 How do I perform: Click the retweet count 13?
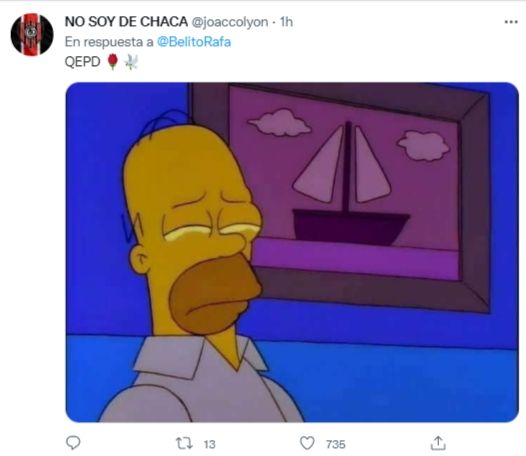[x=209, y=444]
